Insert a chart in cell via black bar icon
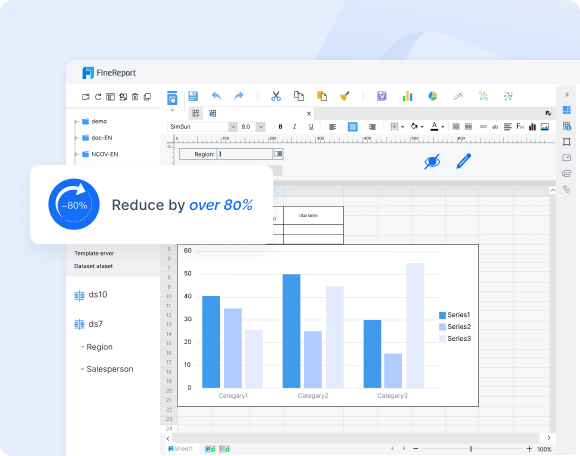The height and width of the screenshot is (456, 580). click(x=532, y=127)
